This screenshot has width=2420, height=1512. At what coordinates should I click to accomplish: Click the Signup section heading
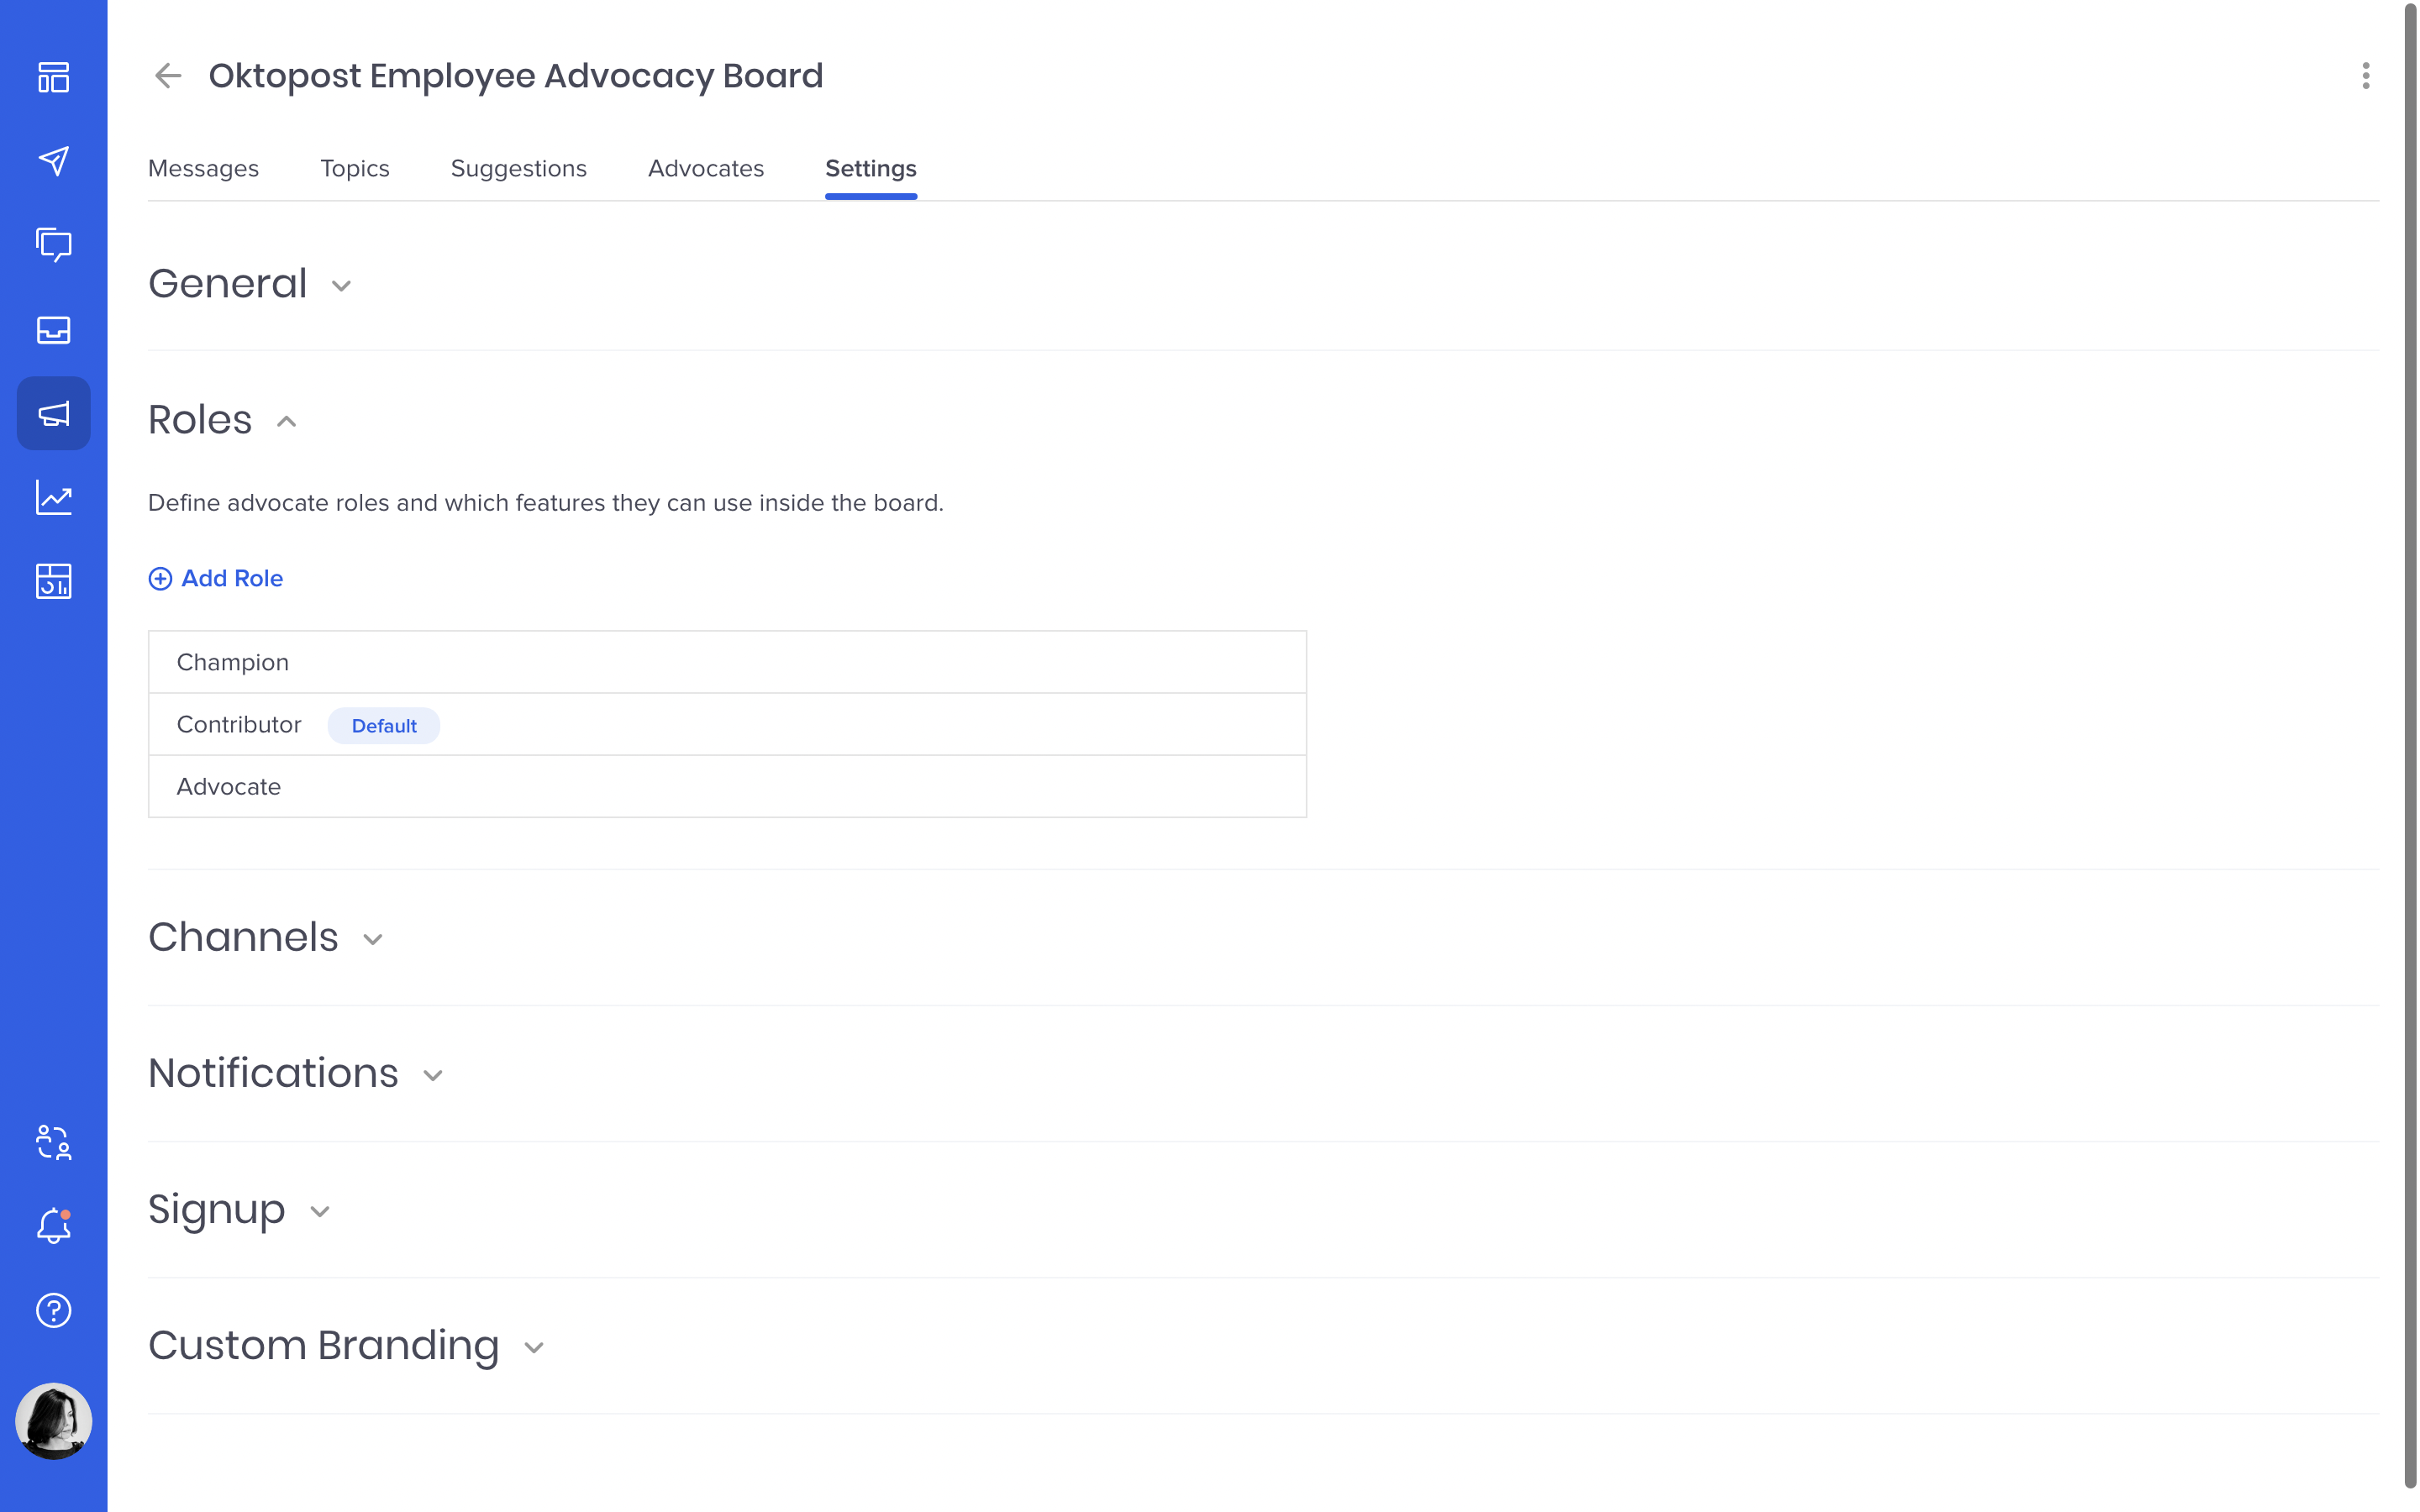click(x=217, y=1210)
